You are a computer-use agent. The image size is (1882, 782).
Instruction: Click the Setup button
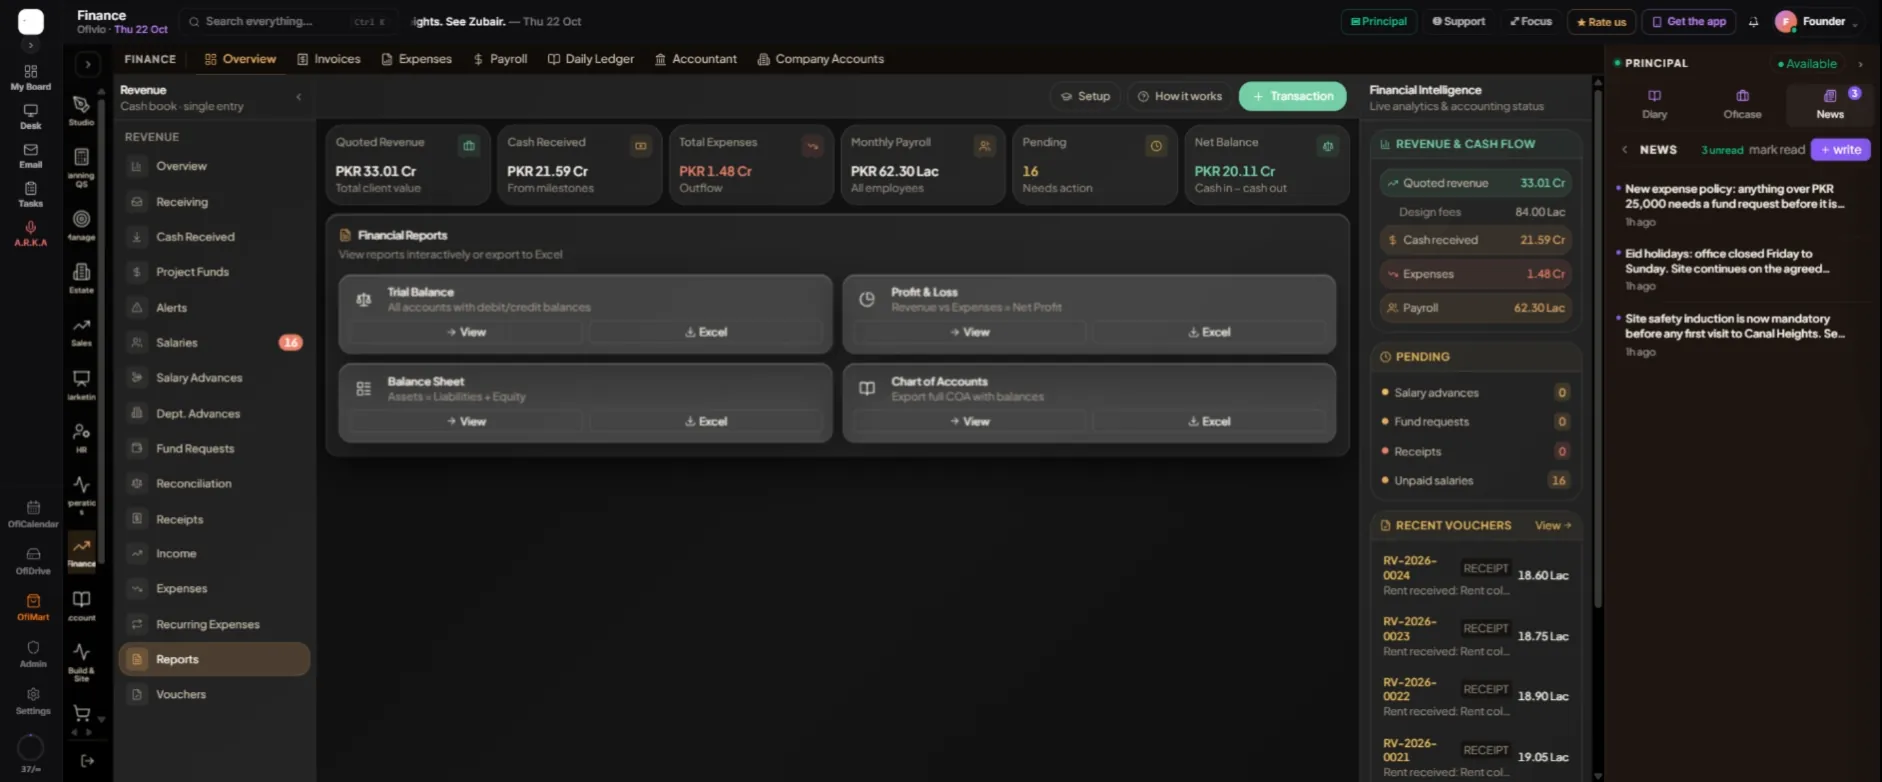[1085, 96]
